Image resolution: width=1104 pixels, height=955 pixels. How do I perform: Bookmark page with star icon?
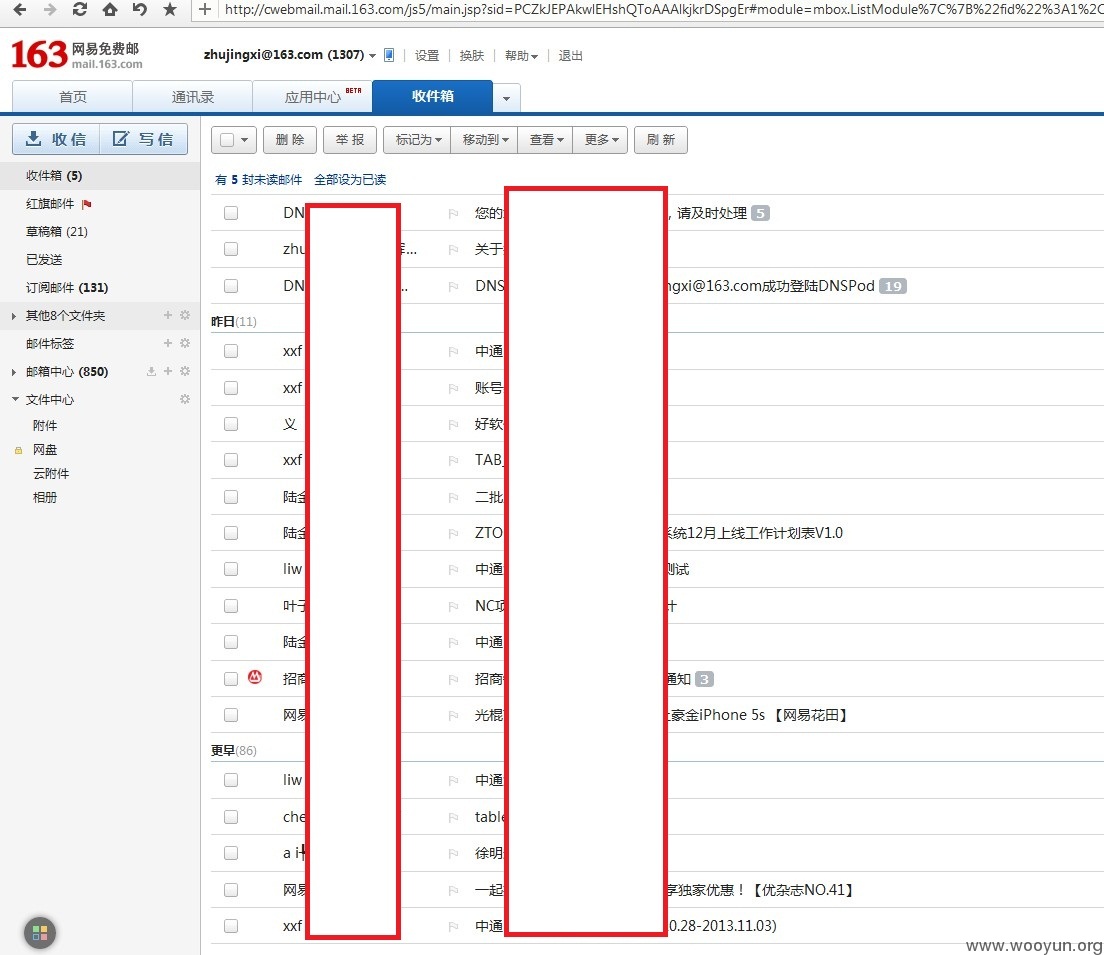[170, 9]
